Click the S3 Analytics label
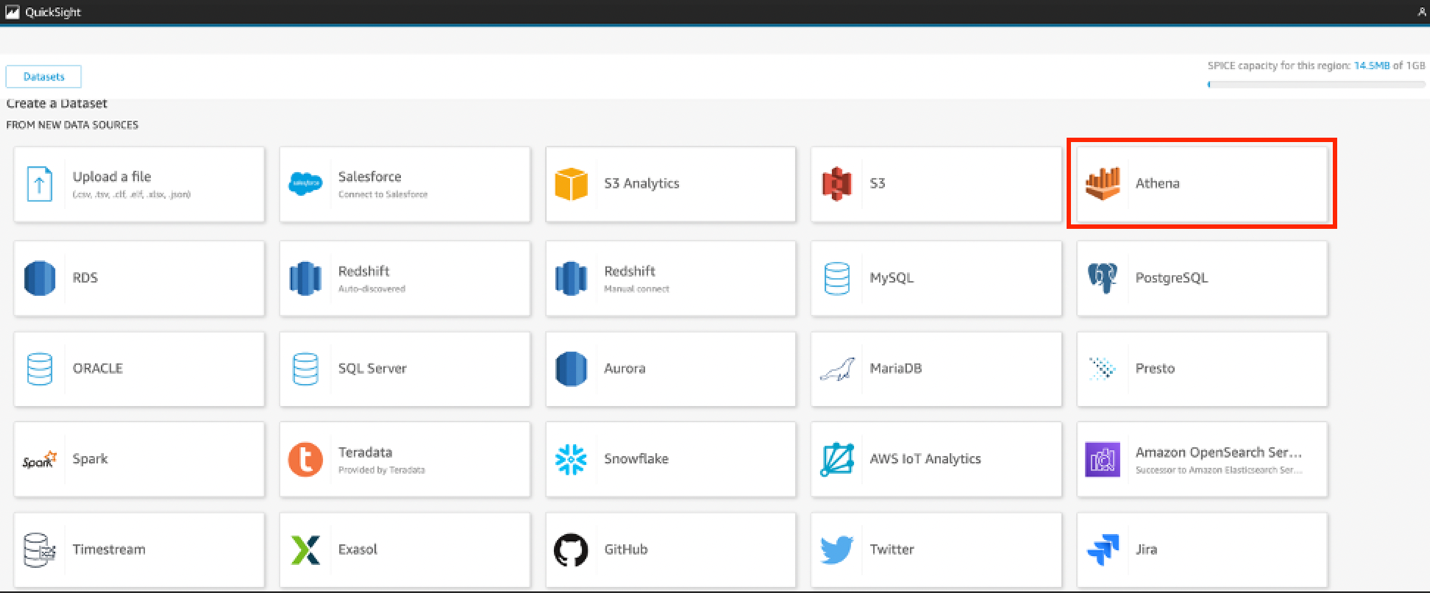The height and width of the screenshot is (593, 1430). [x=642, y=184]
